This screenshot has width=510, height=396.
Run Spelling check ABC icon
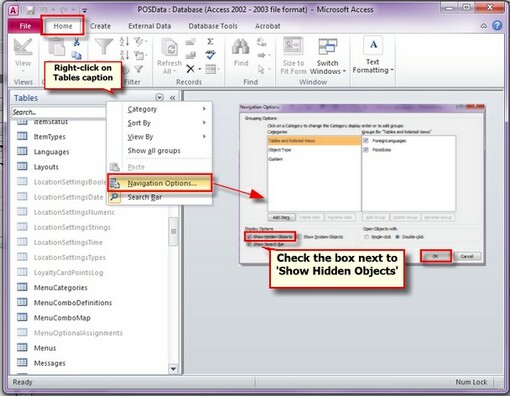(210, 55)
